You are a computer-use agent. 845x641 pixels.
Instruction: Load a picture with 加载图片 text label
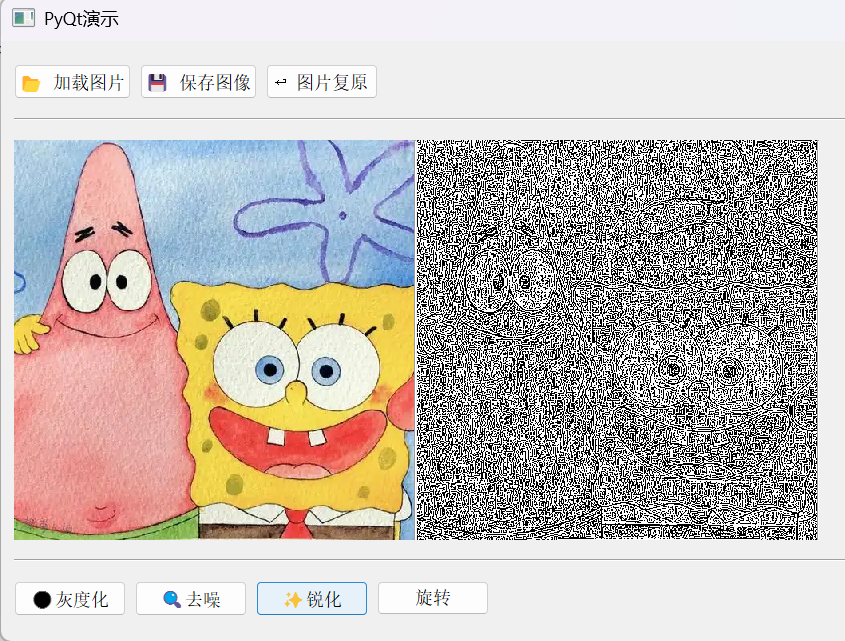tap(89, 82)
